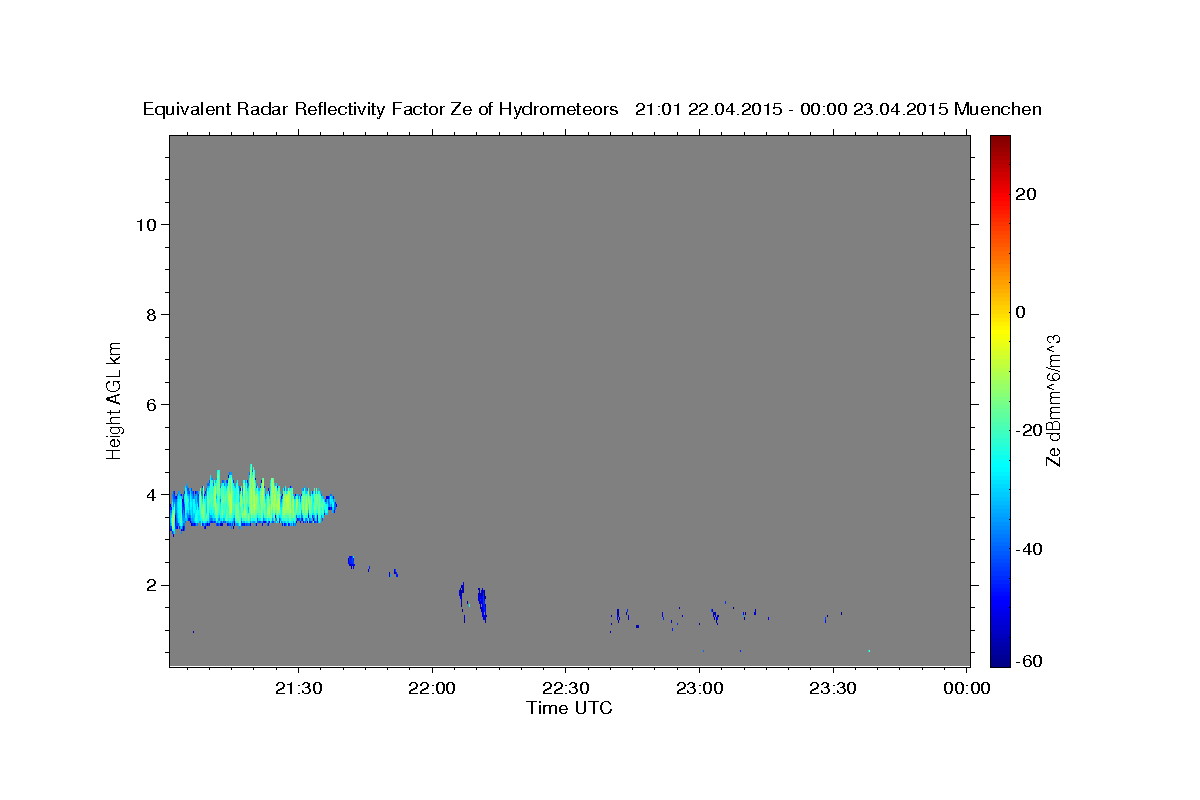Click the colorbar value label 20

(x=1027, y=194)
